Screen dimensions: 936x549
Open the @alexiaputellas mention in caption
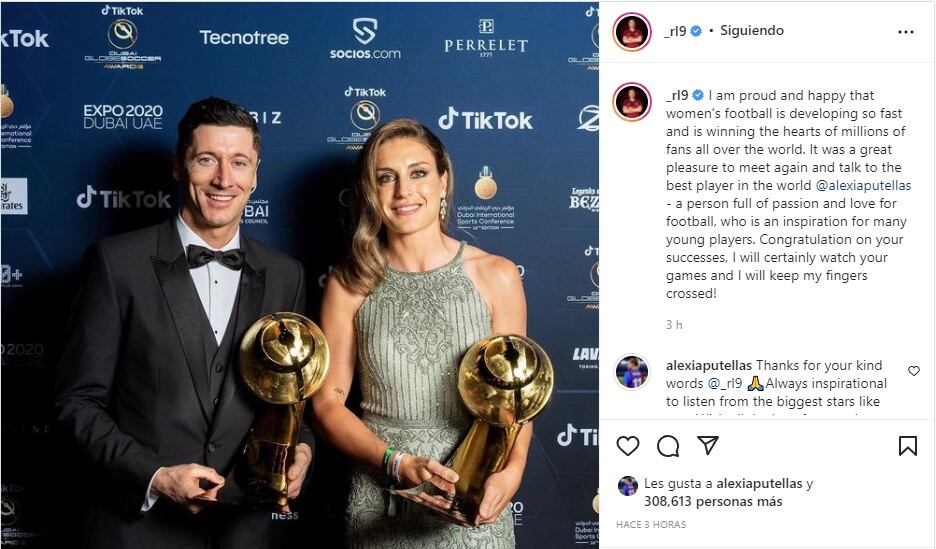pos(863,186)
